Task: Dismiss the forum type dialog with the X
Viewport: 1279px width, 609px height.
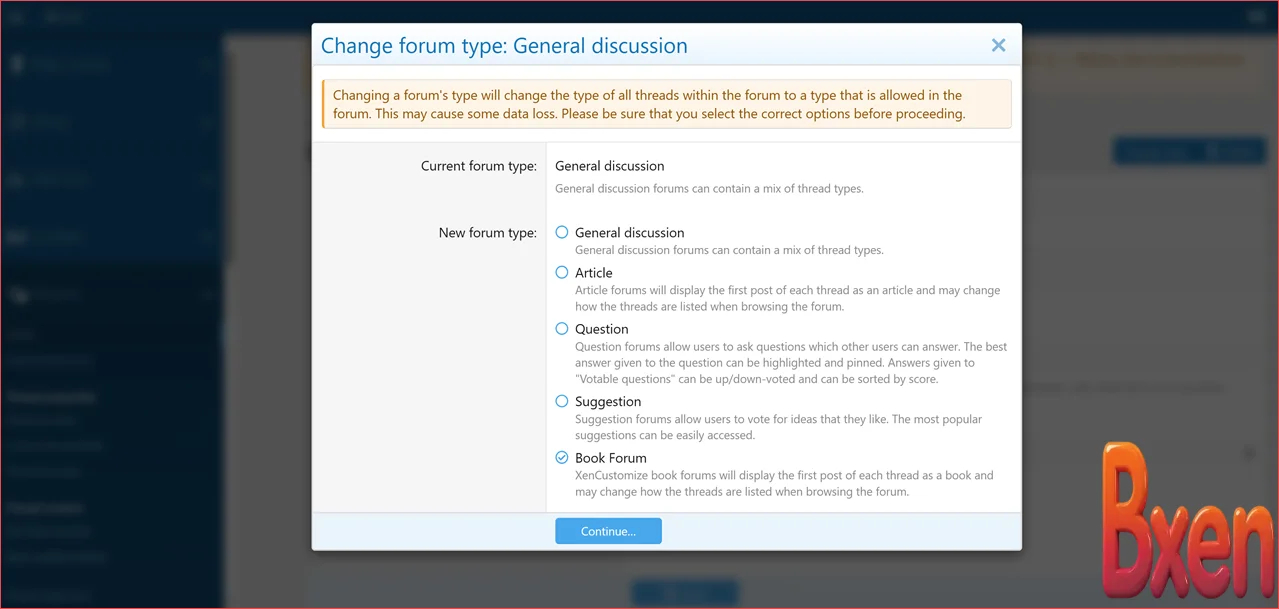Action: click(997, 44)
